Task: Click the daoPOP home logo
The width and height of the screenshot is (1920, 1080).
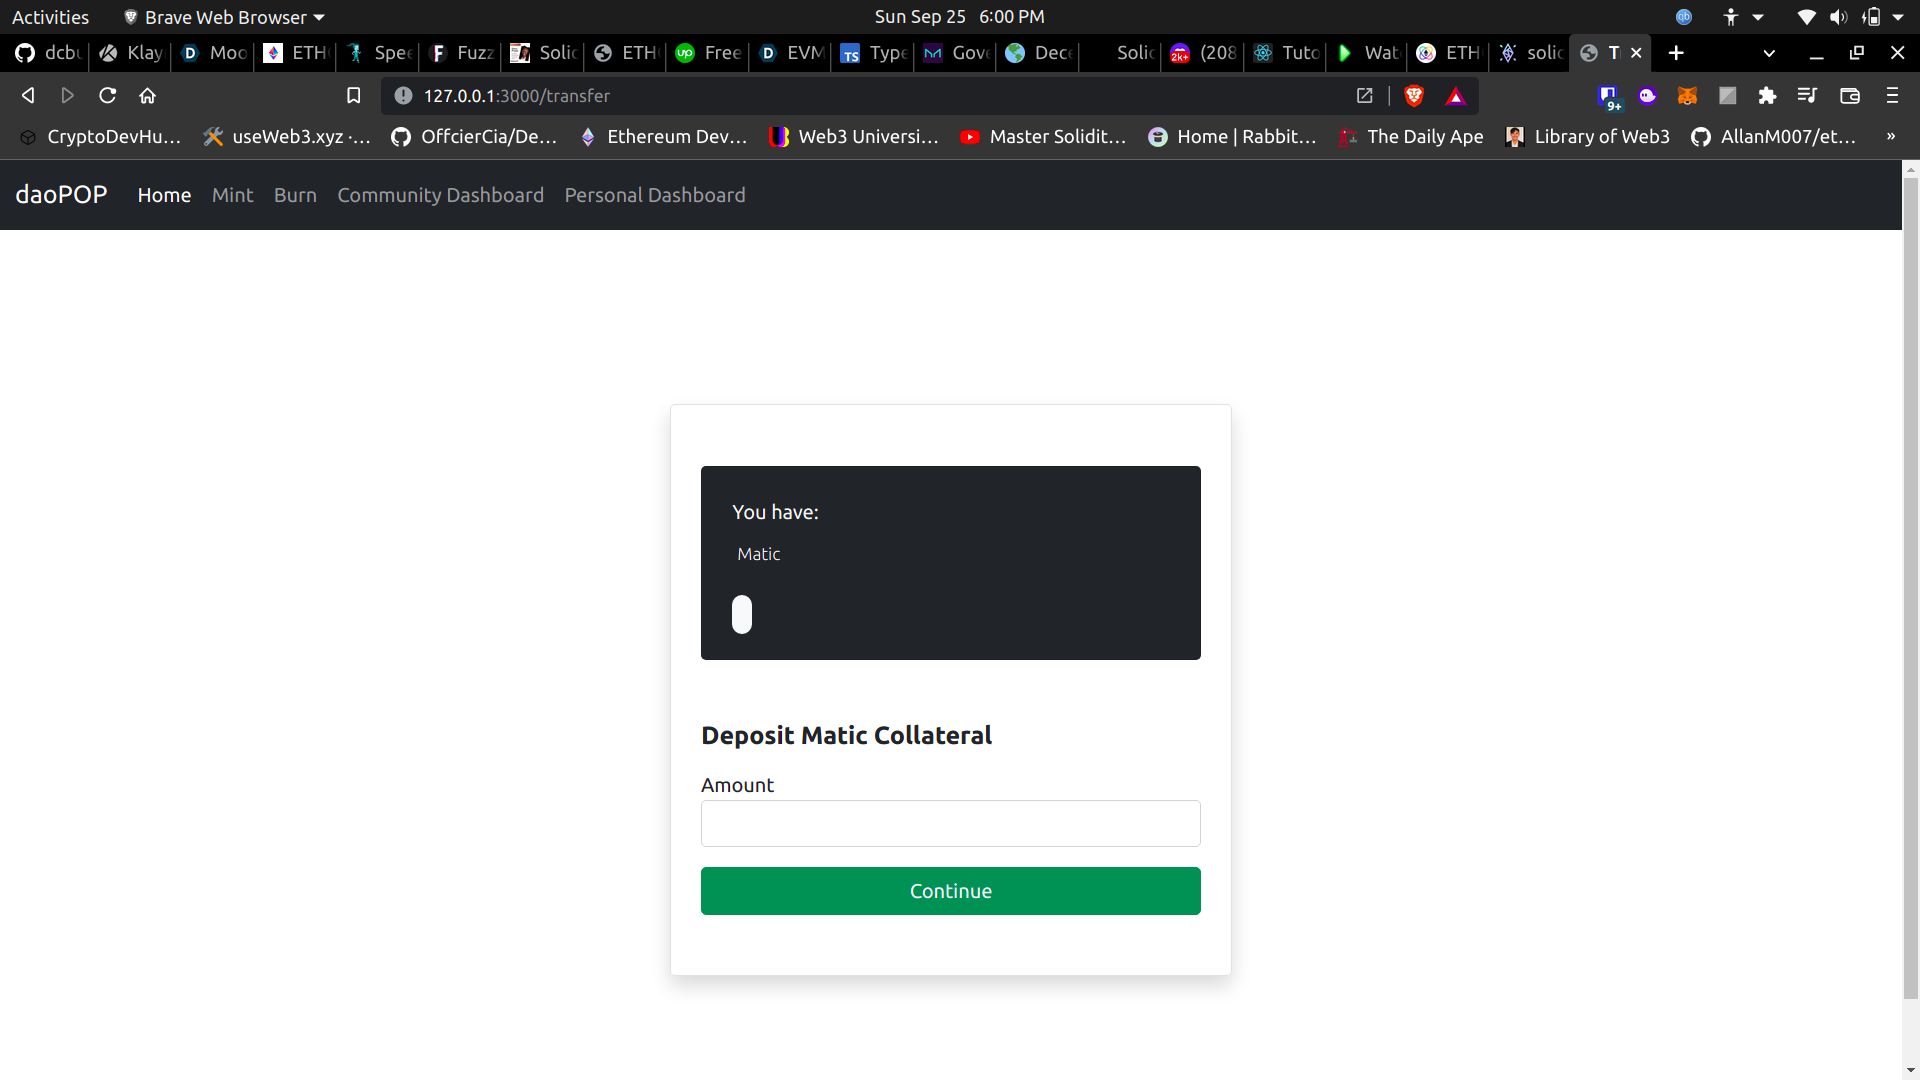Action: point(61,194)
